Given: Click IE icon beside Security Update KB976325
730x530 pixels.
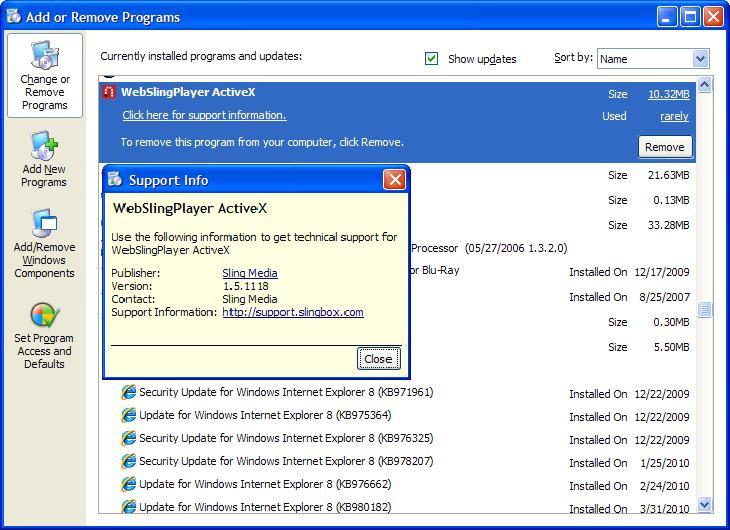Looking at the screenshot, I should (128, 438).
